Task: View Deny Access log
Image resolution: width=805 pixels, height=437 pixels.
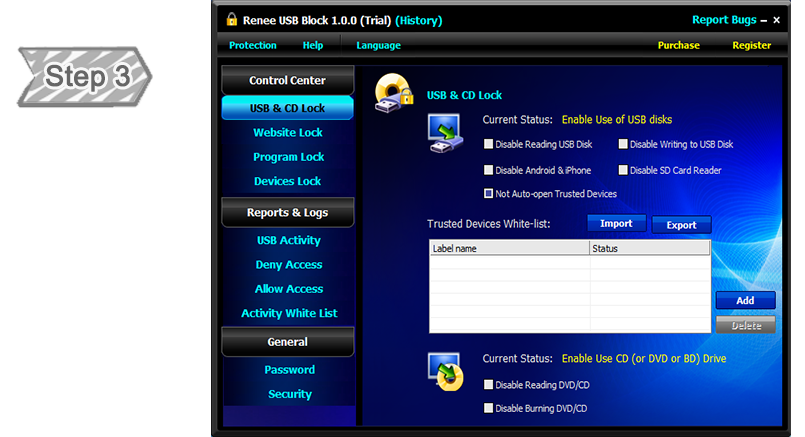Action: point(289,264)
